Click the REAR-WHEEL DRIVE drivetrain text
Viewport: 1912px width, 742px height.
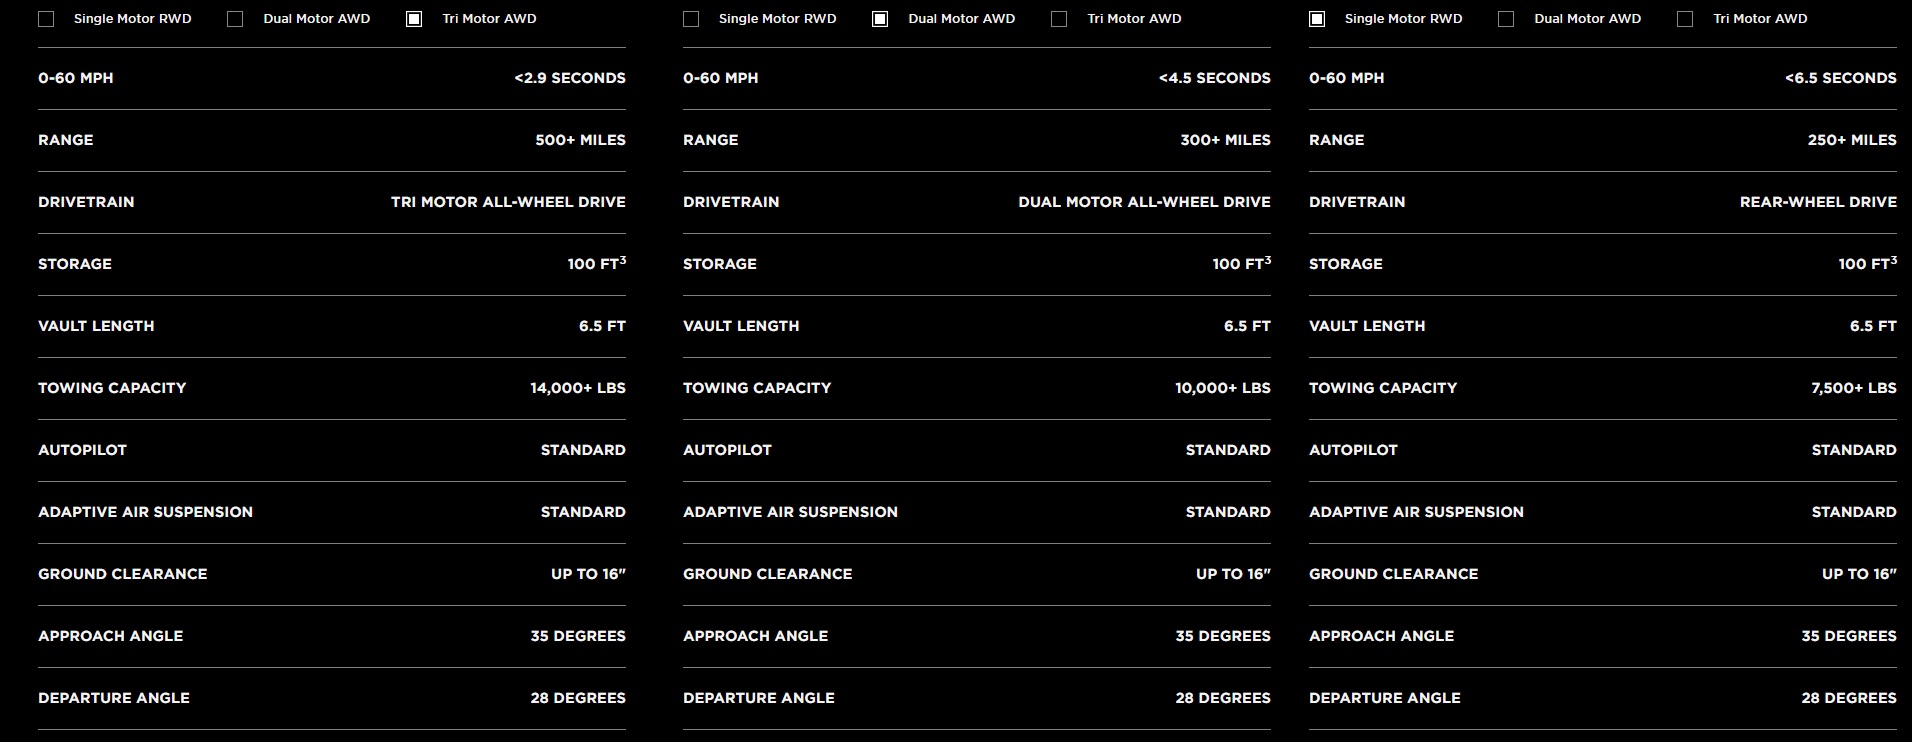1818,202
